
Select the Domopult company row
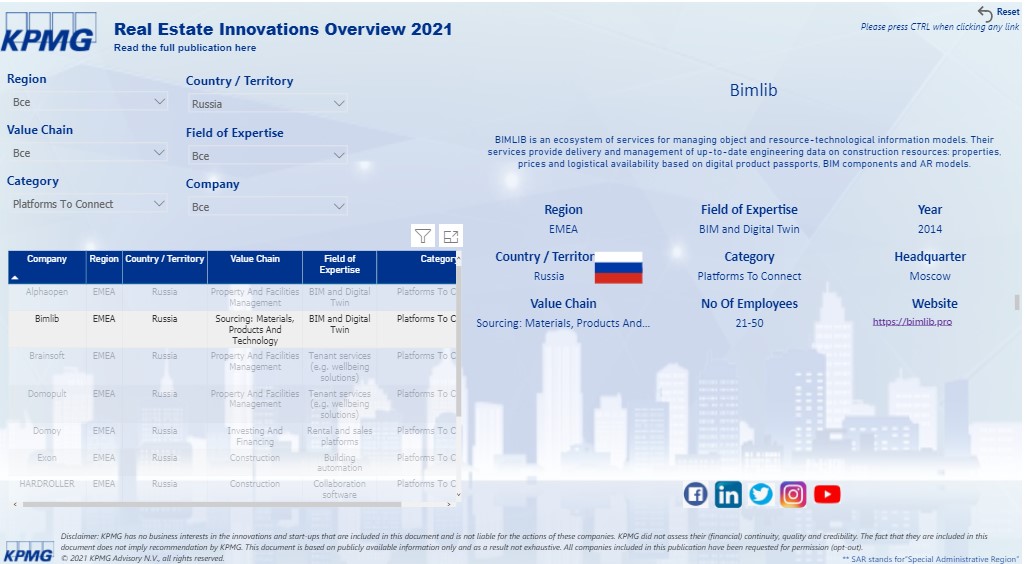click(47, 394)
